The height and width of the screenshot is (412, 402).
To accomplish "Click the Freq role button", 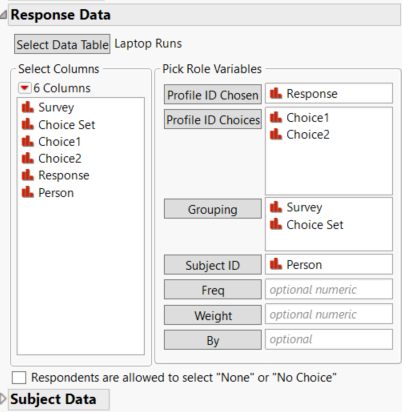I will pyautogui.click(x=213, y=290).
